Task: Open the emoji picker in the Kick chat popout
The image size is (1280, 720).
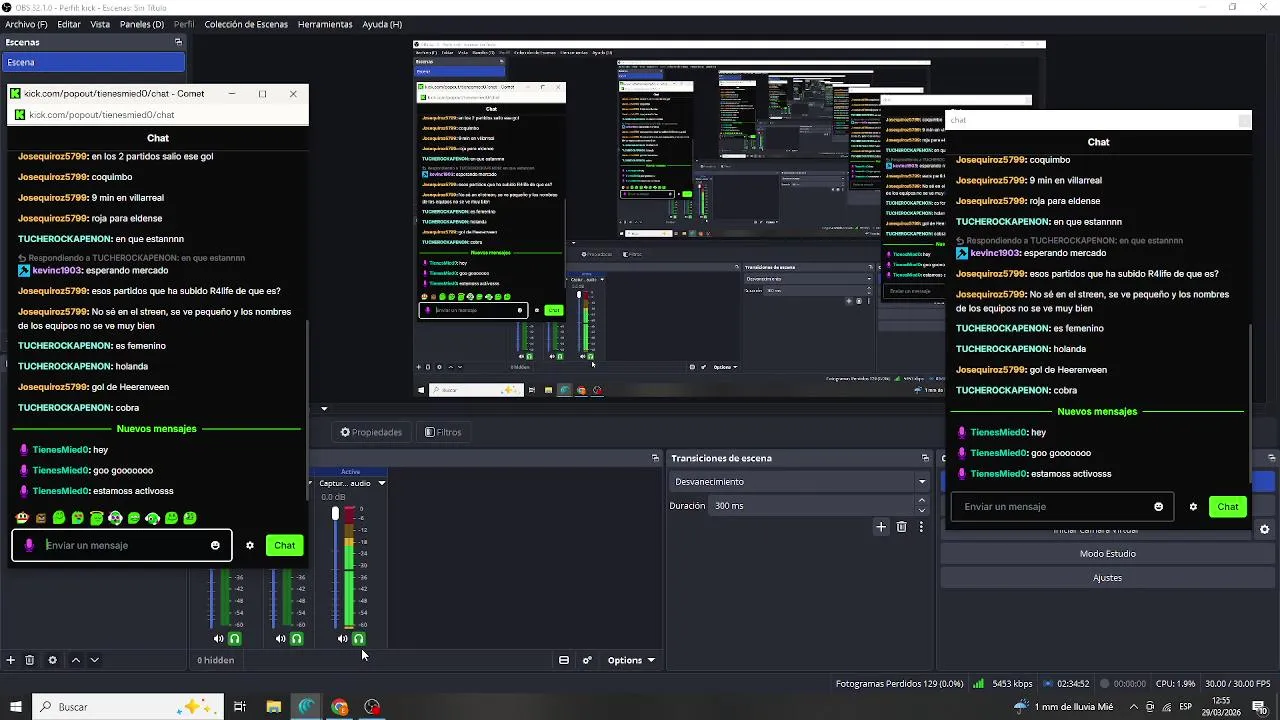Action: tap(215, 545)
